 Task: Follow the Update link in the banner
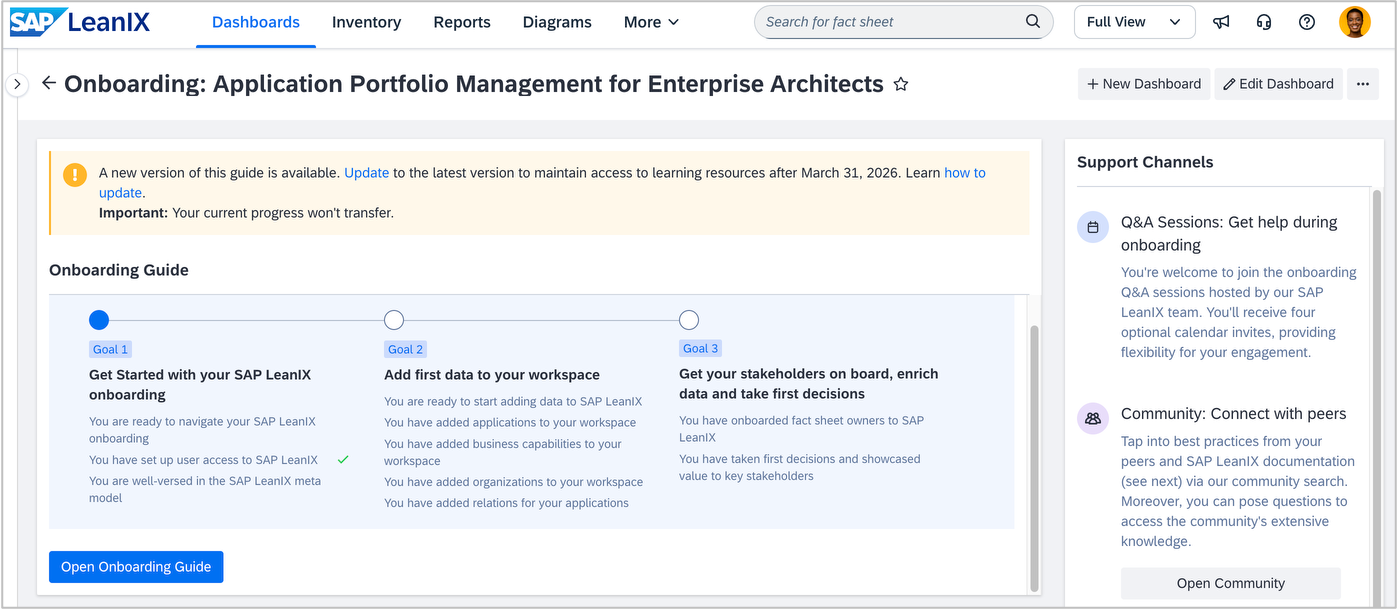tap(366, 173)
